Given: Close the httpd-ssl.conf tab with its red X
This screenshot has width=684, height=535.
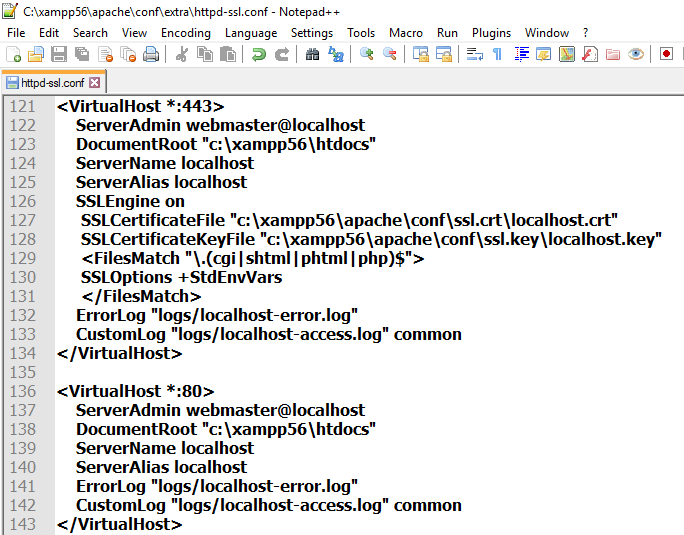Looking at the screenshot, I should click(x=95, y=83).
